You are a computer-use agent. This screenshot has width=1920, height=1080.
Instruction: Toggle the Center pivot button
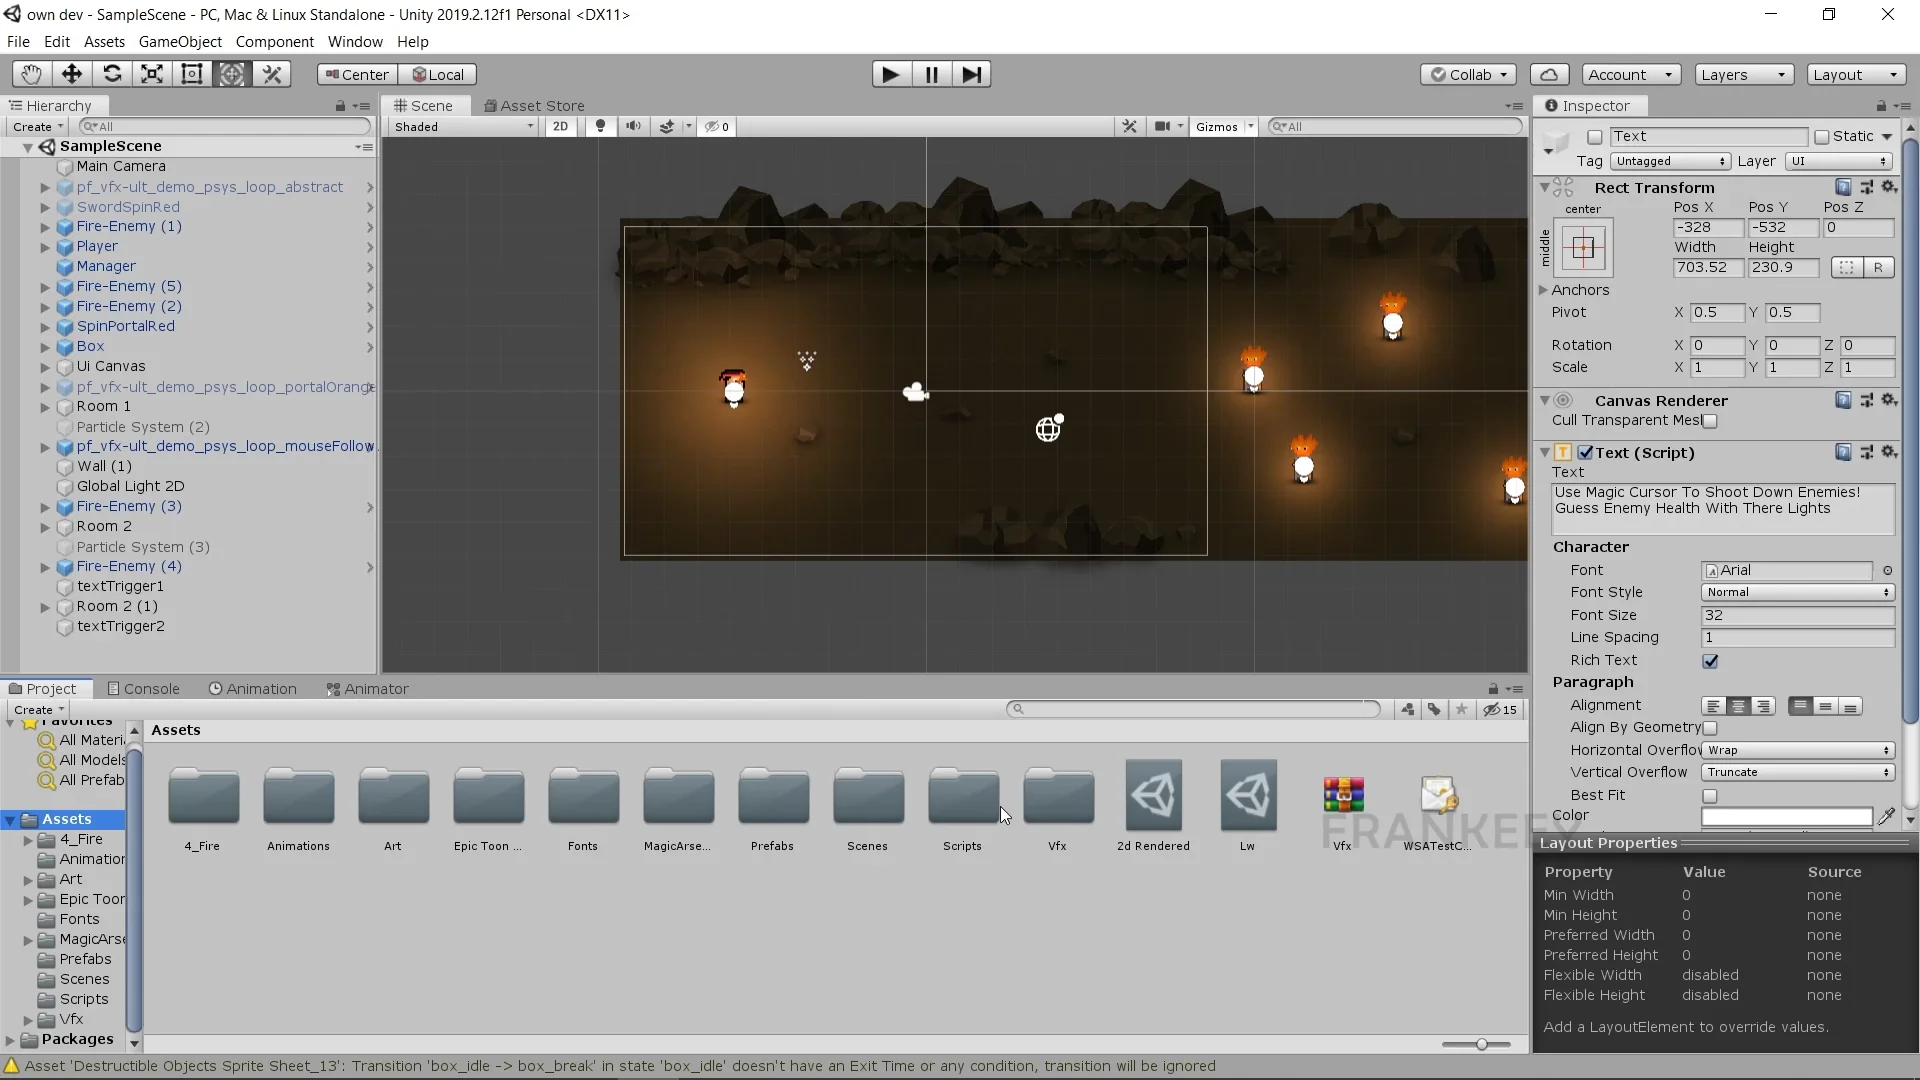[357, 74]
